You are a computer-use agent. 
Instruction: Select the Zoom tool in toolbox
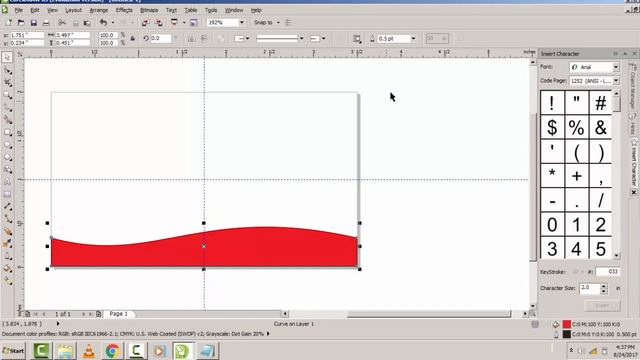click(x=7, y=95)
